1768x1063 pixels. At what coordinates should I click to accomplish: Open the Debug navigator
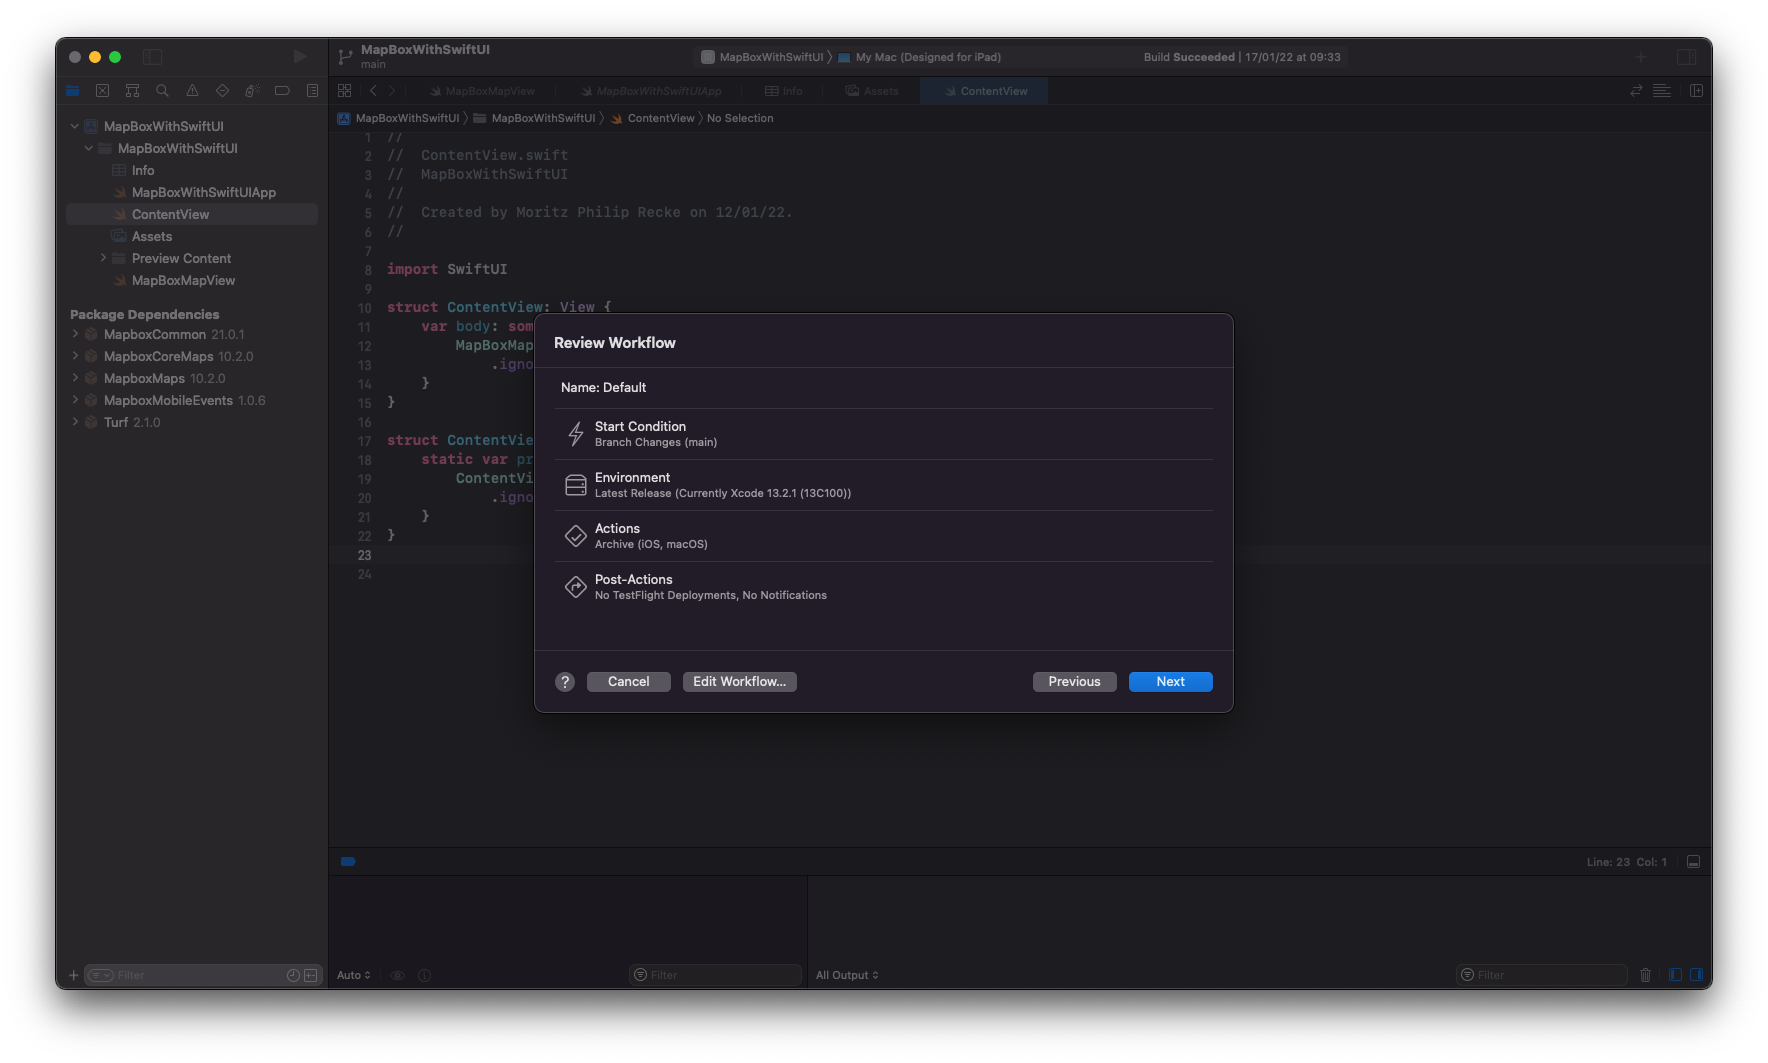tap(252, 91)
